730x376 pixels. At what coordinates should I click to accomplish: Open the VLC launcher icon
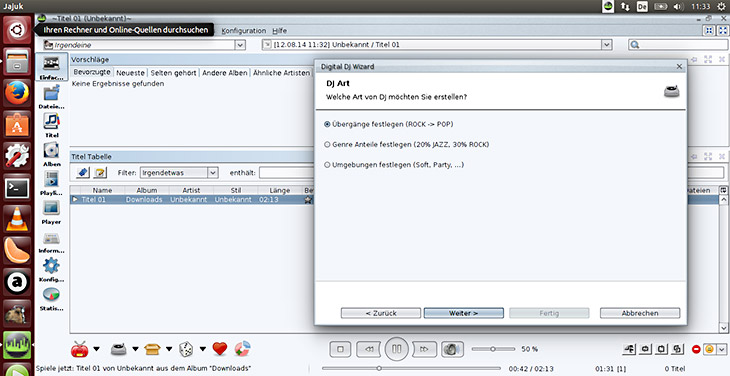(17, 219)
